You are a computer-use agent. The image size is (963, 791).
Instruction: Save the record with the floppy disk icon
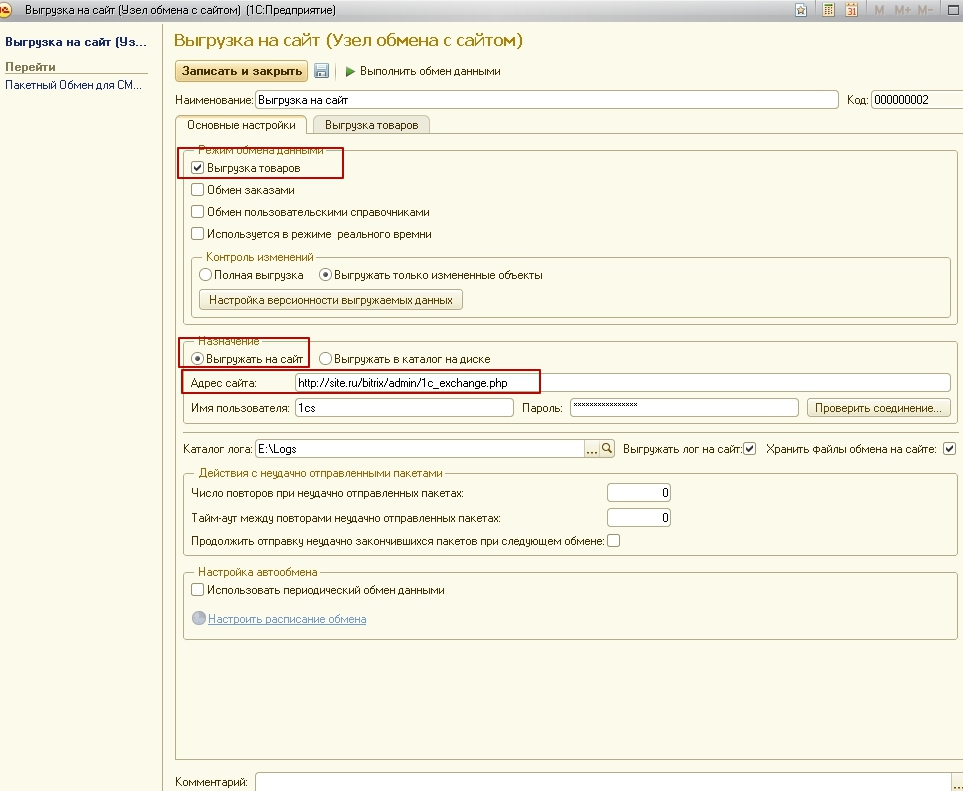pos(321,71)
